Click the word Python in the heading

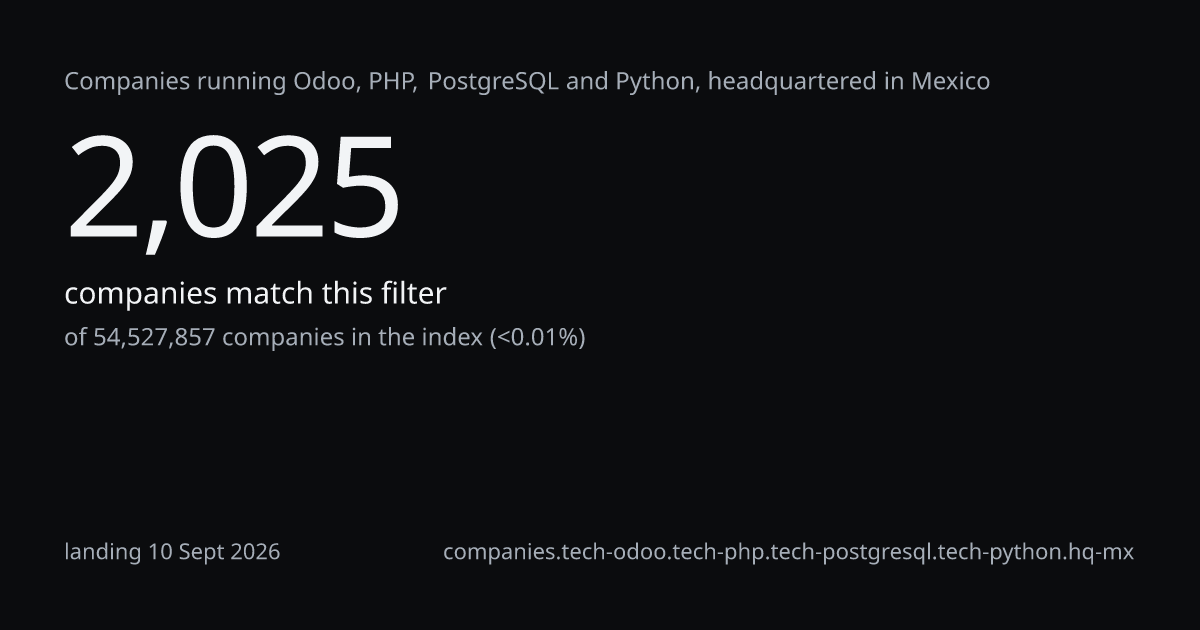(x=652, y=82)
